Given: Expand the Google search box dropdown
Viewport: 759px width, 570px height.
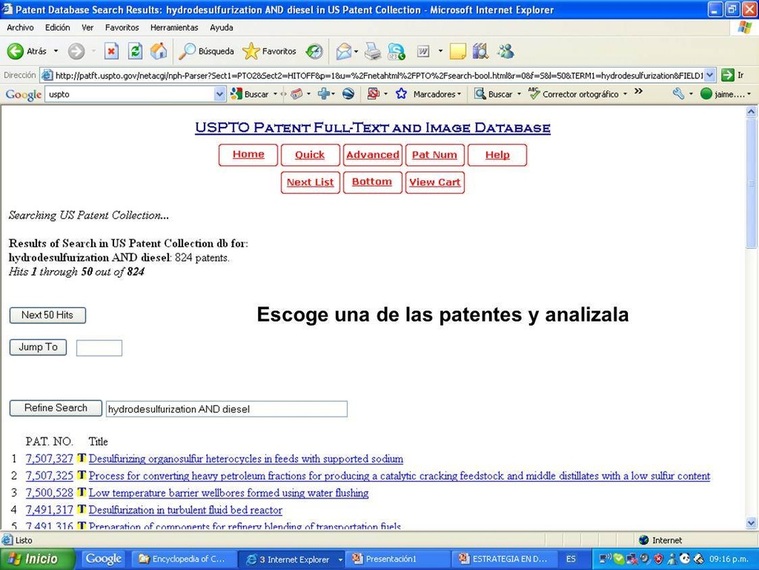Looking at the screenshot, I should coord(220,94).
